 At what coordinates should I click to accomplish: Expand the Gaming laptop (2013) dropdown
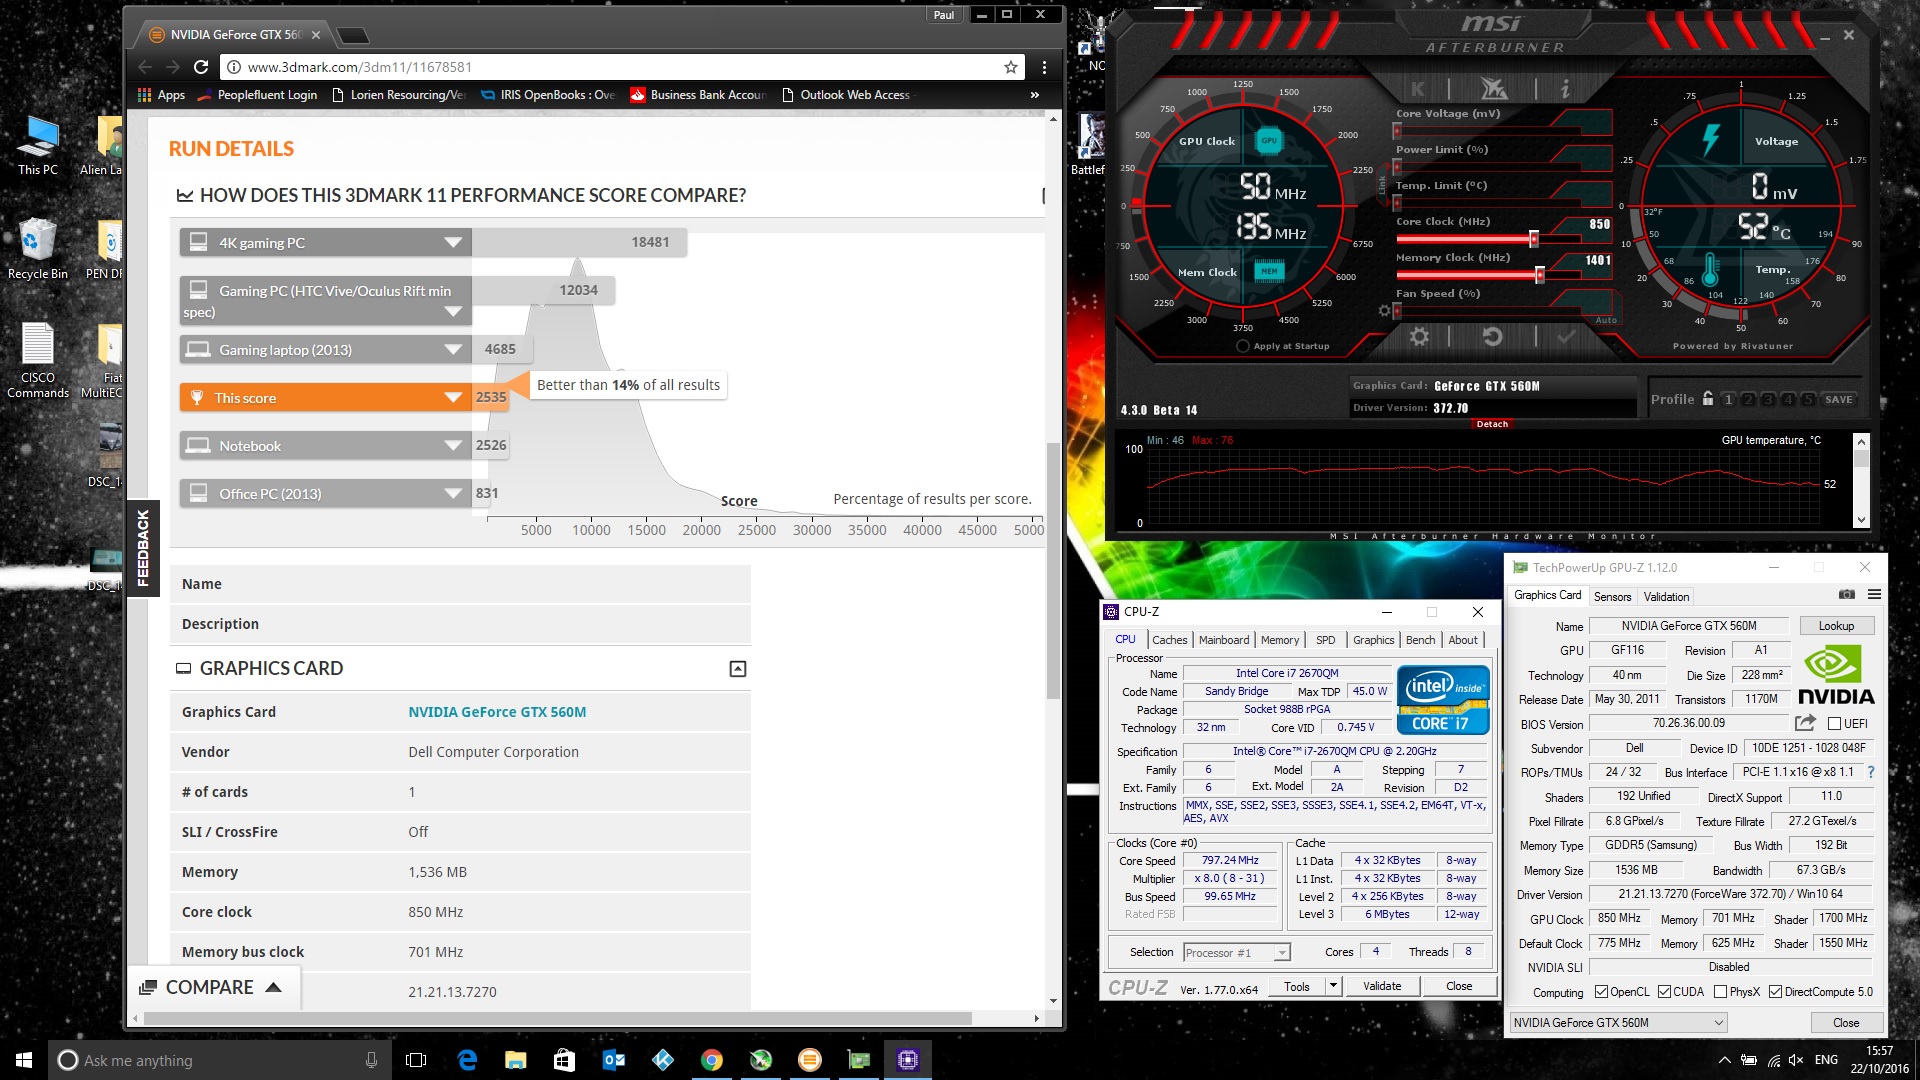click(x=453, y=350)
